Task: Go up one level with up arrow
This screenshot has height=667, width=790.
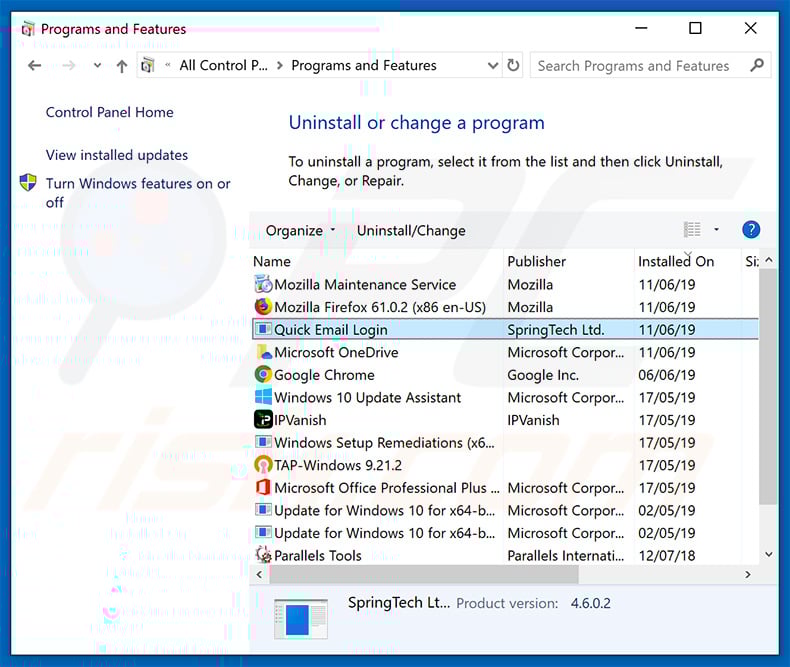Action: click(121, 66)
